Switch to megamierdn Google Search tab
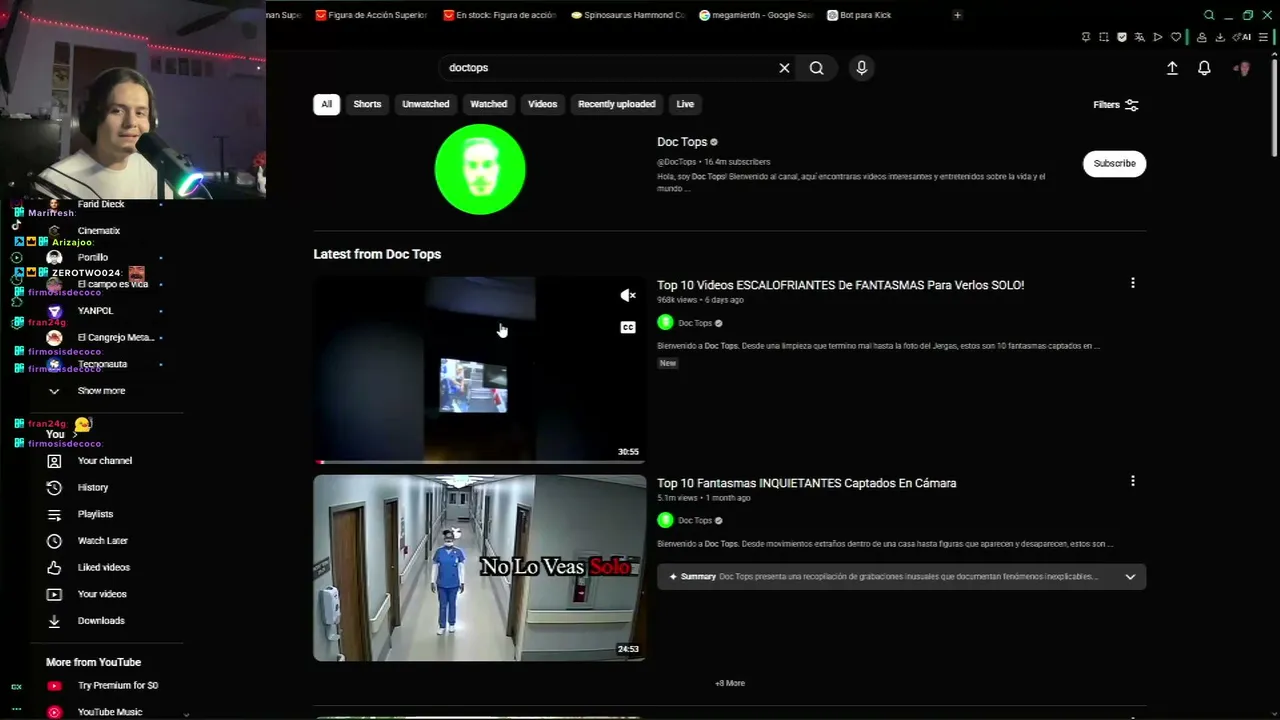The width and height of the screenshot is (1280, 720). point(755,15)
